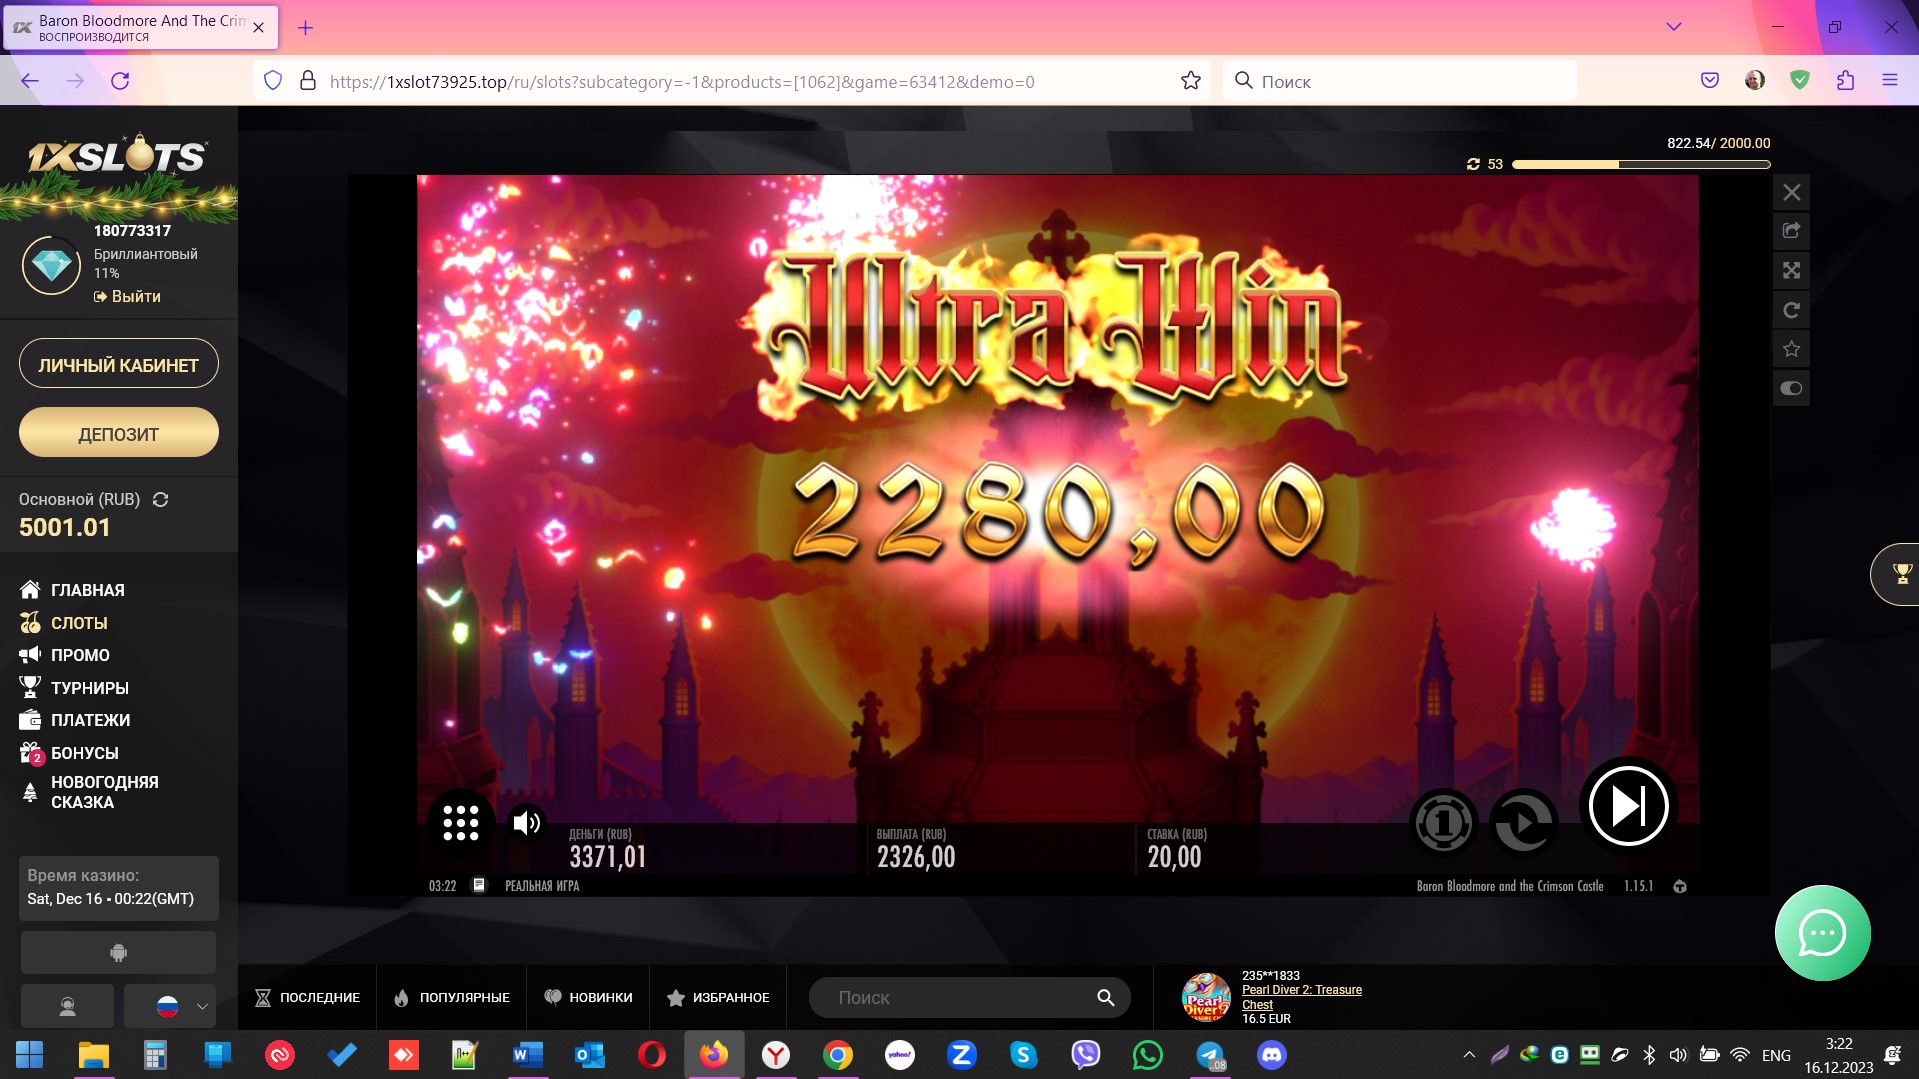1919x1079 pixels.
Task: Switch to the ПОПУЛЯРНЫЕ tab
Action: click(452, 997)
